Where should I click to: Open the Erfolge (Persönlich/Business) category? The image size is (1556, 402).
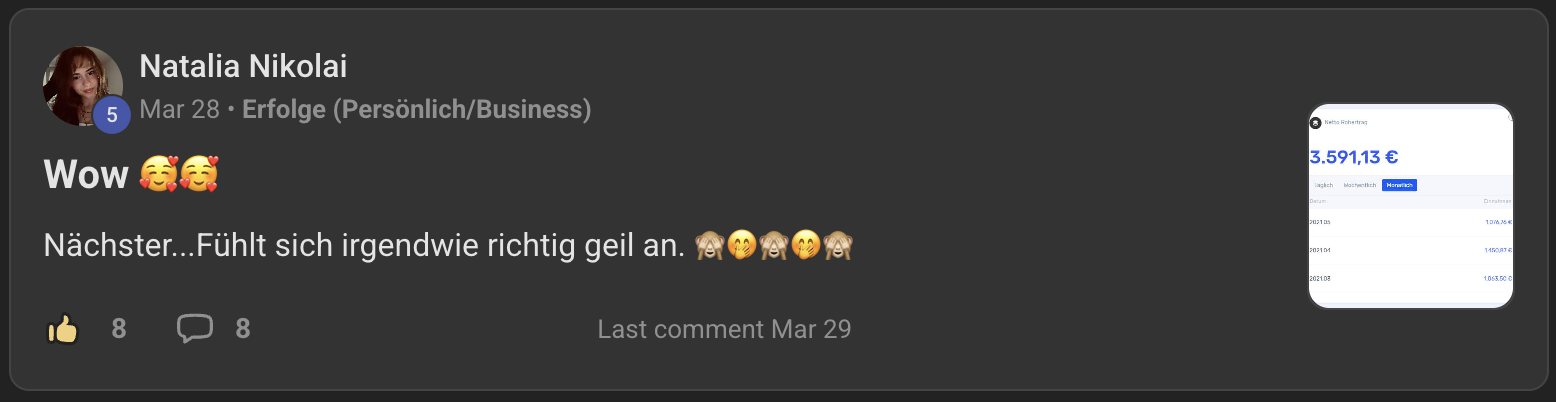point(416,109)
